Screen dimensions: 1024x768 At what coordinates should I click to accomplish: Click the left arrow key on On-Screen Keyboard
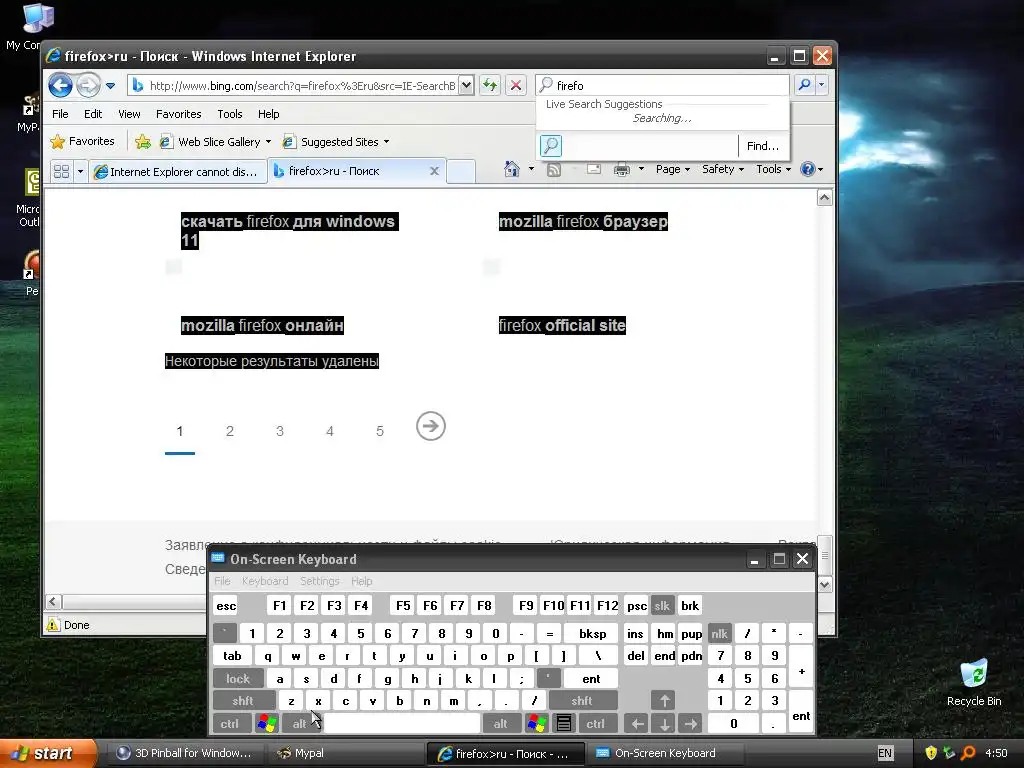tap(637, 724)
